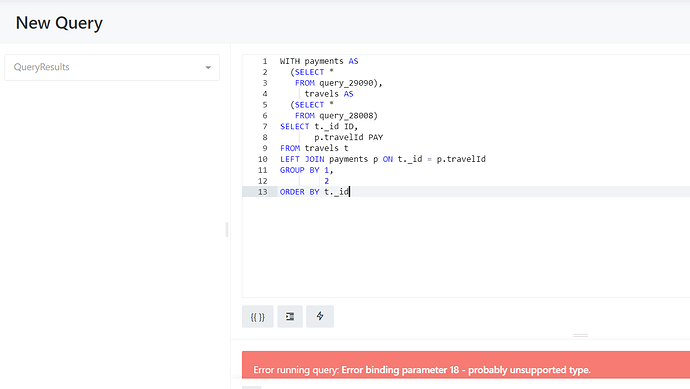Click the "ORDER BY t._id" line
Image resolution: width=690 pixels, height=389 pixels.
(x=314, y=192)
